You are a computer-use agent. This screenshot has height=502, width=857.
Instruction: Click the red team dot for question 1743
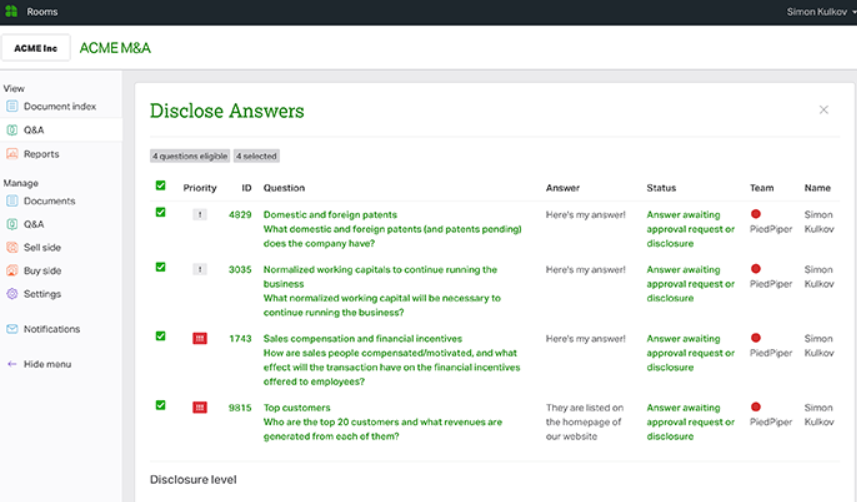[x=756, y=337]
